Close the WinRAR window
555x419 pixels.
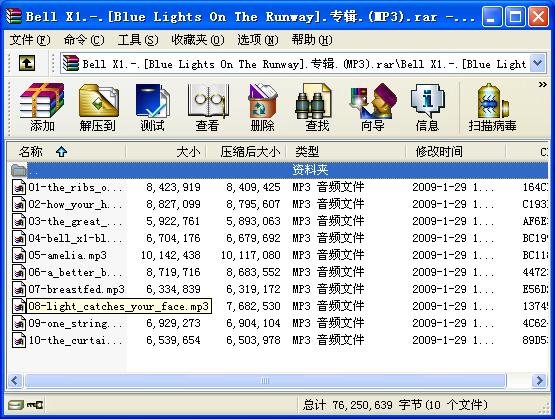click(x=538, y=17)
